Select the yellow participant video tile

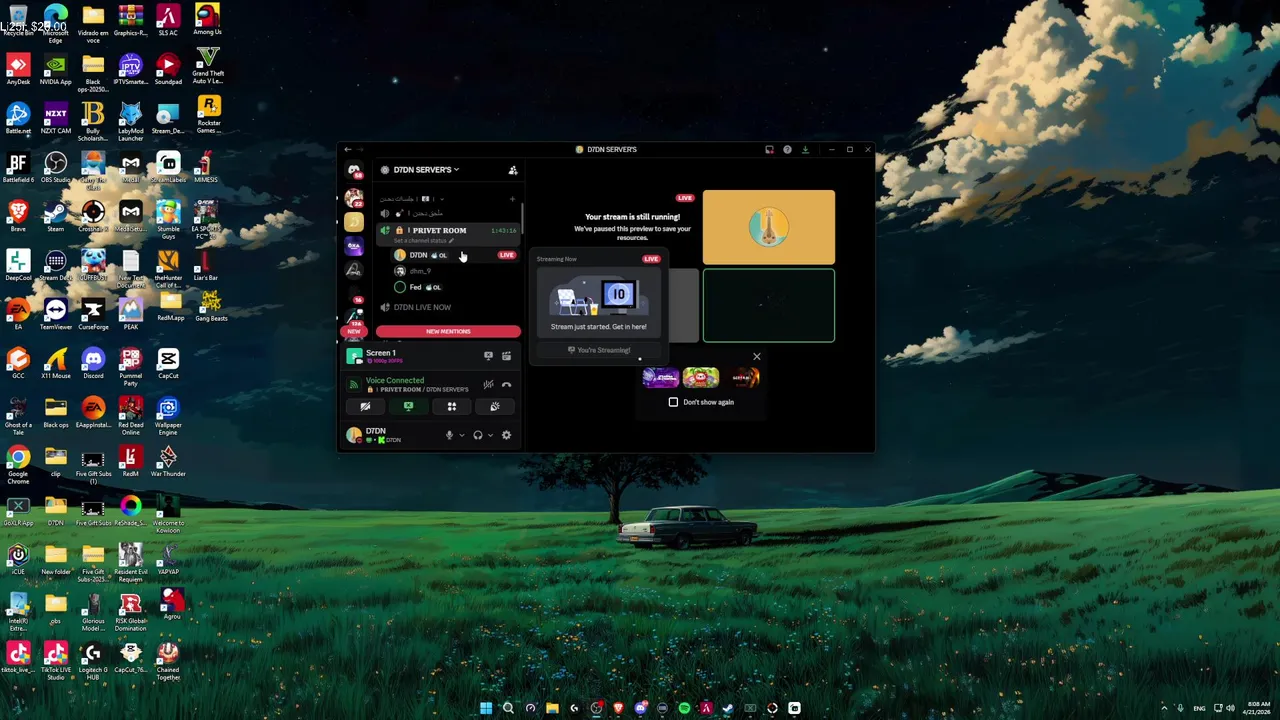[768, 227]
